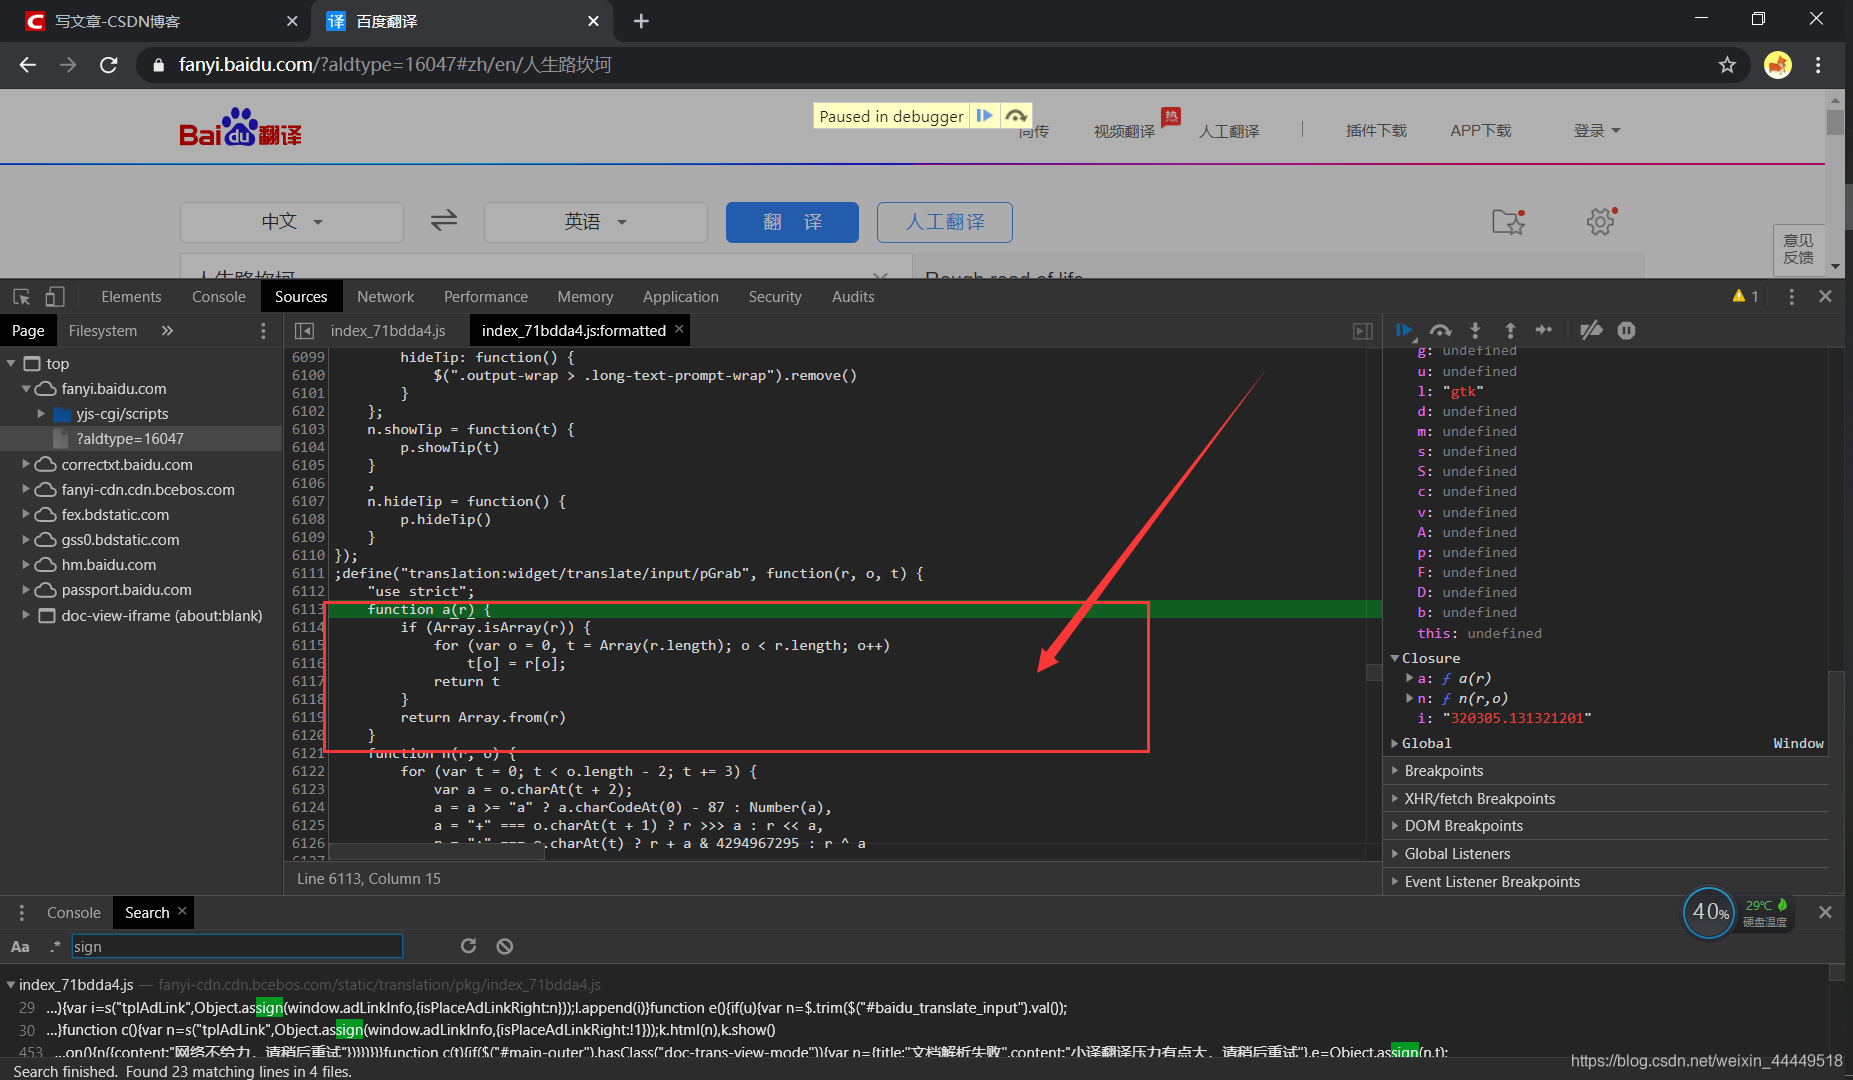
Task: Select ?aldtype=16047 file in tree
Action: pos(141,439)
